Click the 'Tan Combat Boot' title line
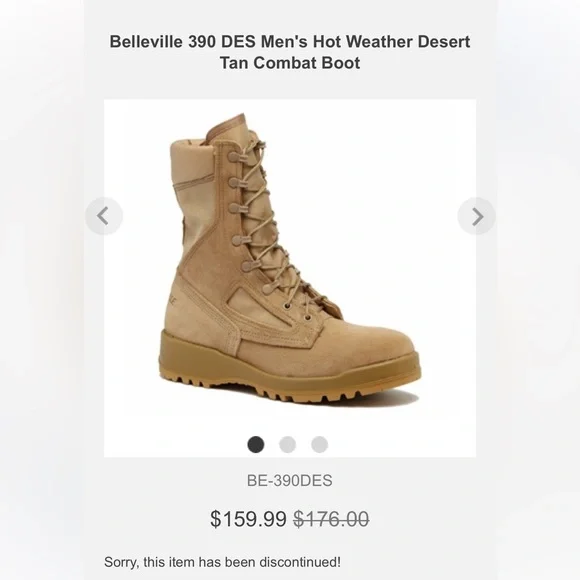 tap(290, 63)
